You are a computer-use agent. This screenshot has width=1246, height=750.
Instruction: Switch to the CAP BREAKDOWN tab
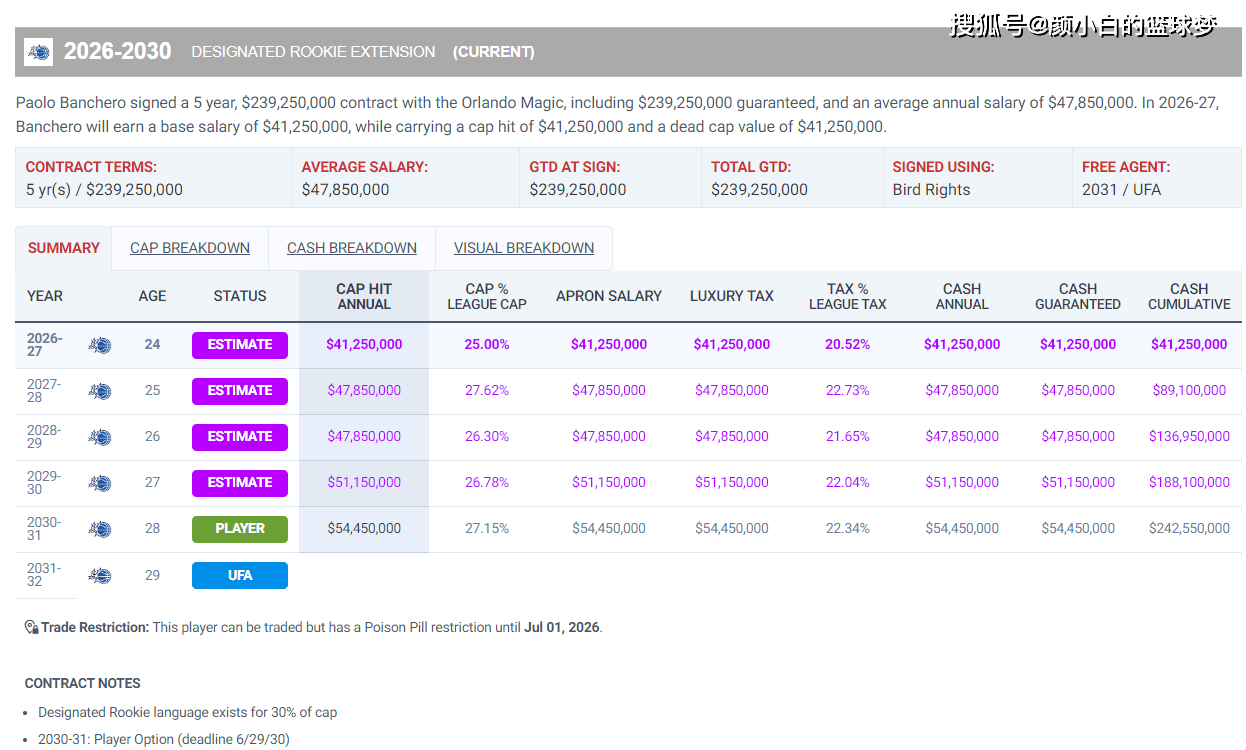point(190,248)
